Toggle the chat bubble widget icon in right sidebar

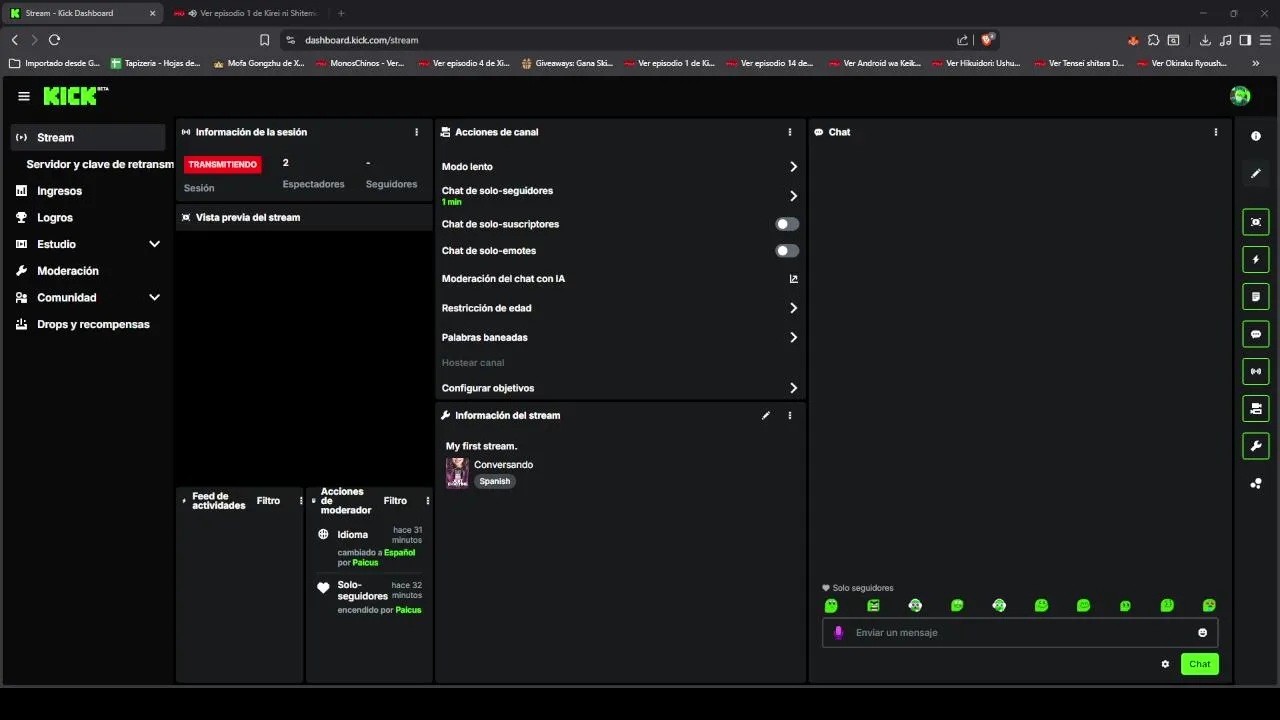pyautogui.click(x=1256, y=334)
